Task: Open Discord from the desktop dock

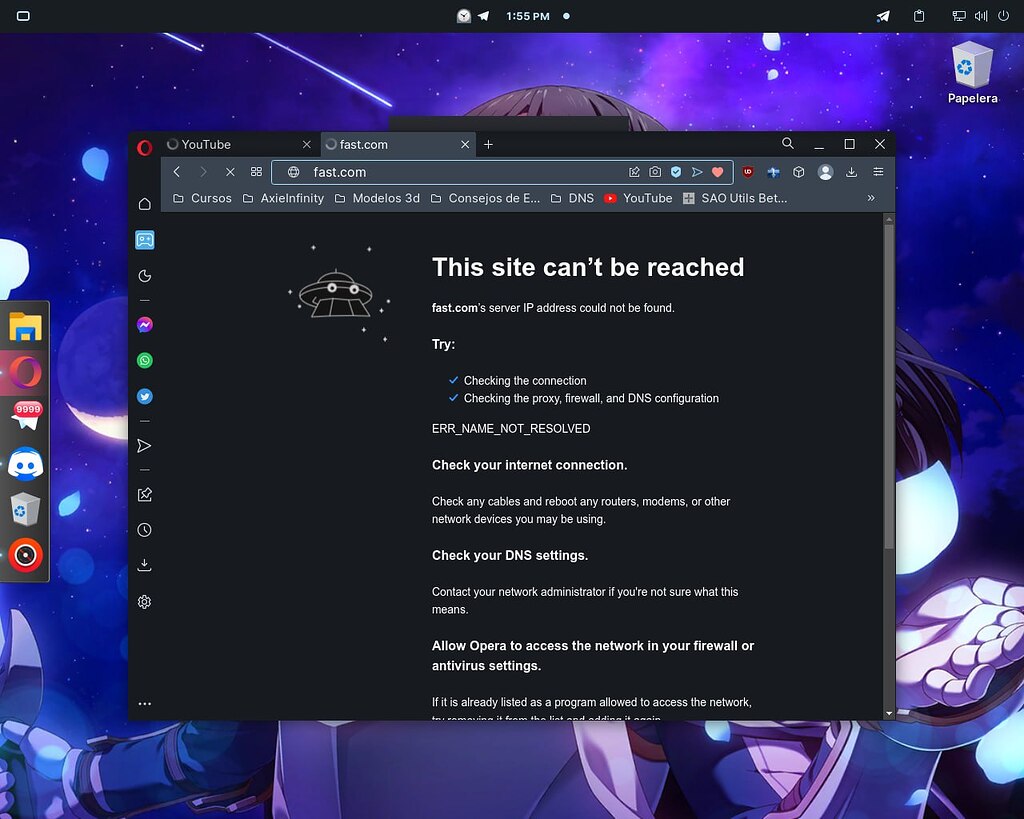Action: pyautogui.click(x=24, y=463)
